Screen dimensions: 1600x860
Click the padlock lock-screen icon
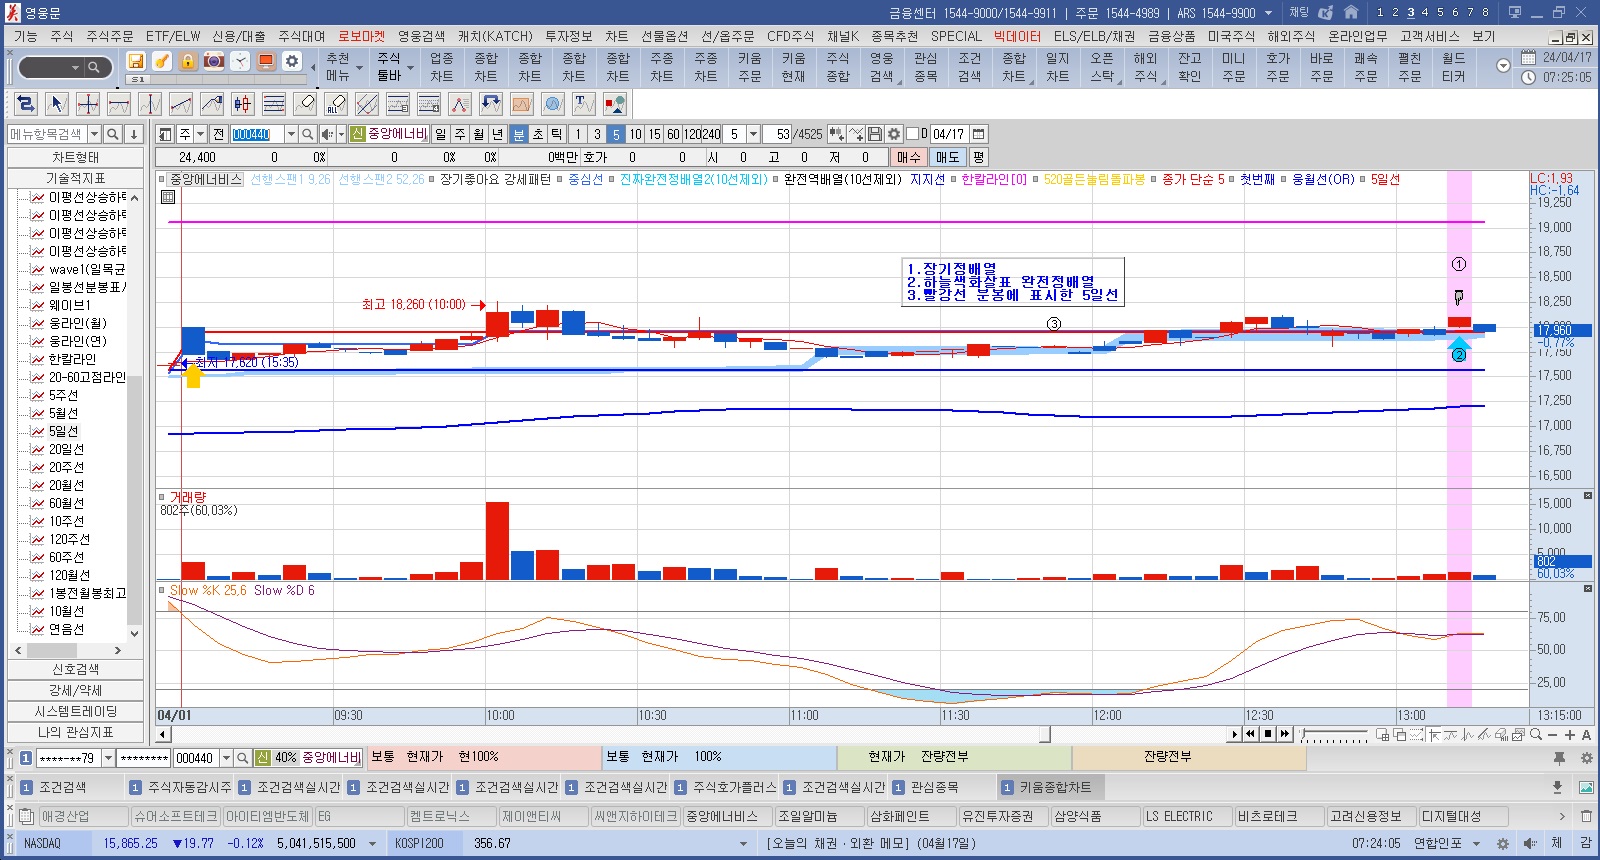(188, 61)
